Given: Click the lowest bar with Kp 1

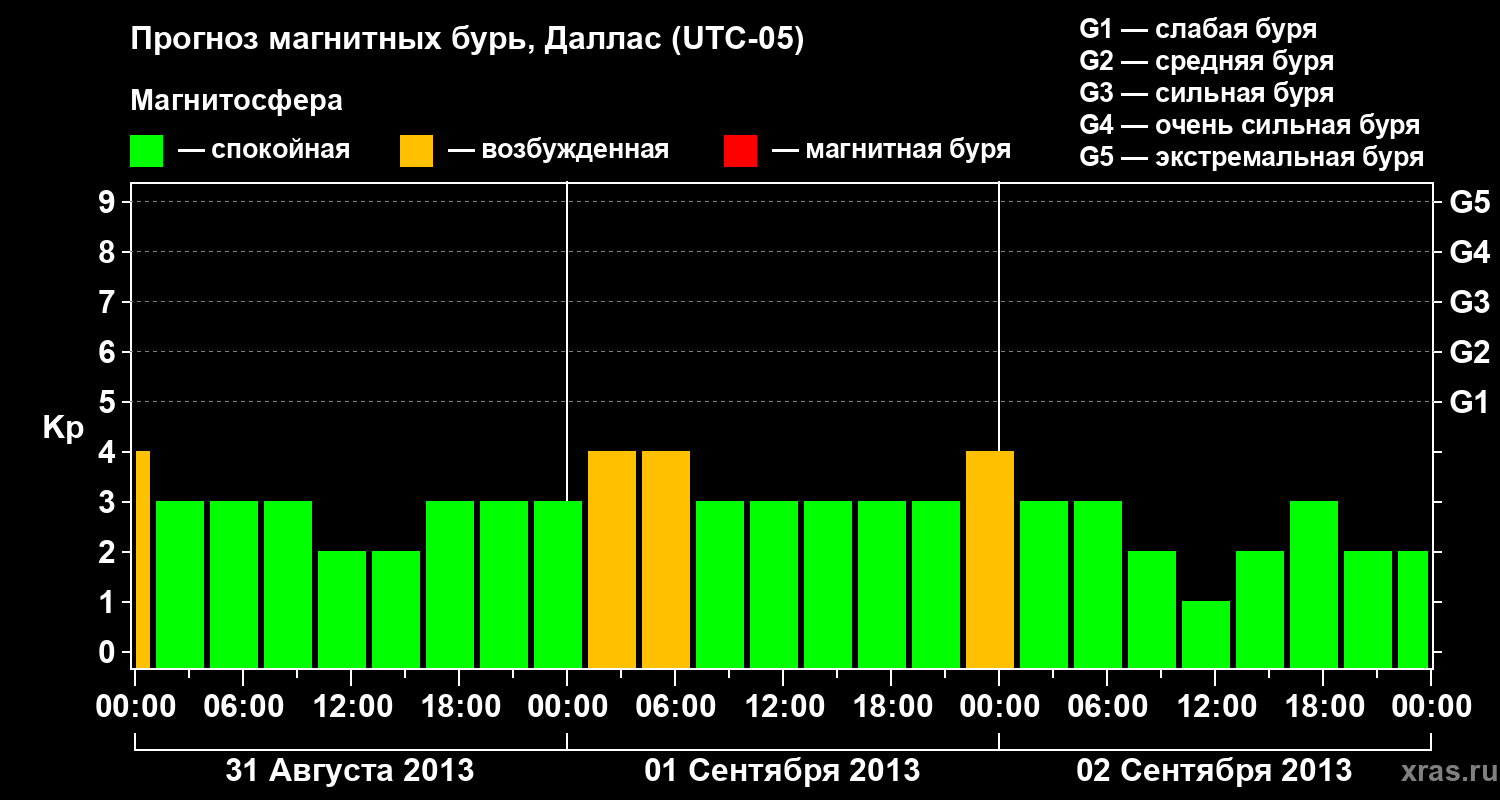Looking at the screenshot, I should [1206, 635].
